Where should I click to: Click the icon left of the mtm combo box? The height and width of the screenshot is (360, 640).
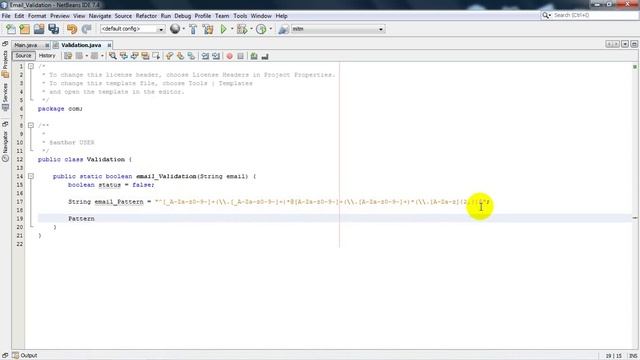coord(283,29)
